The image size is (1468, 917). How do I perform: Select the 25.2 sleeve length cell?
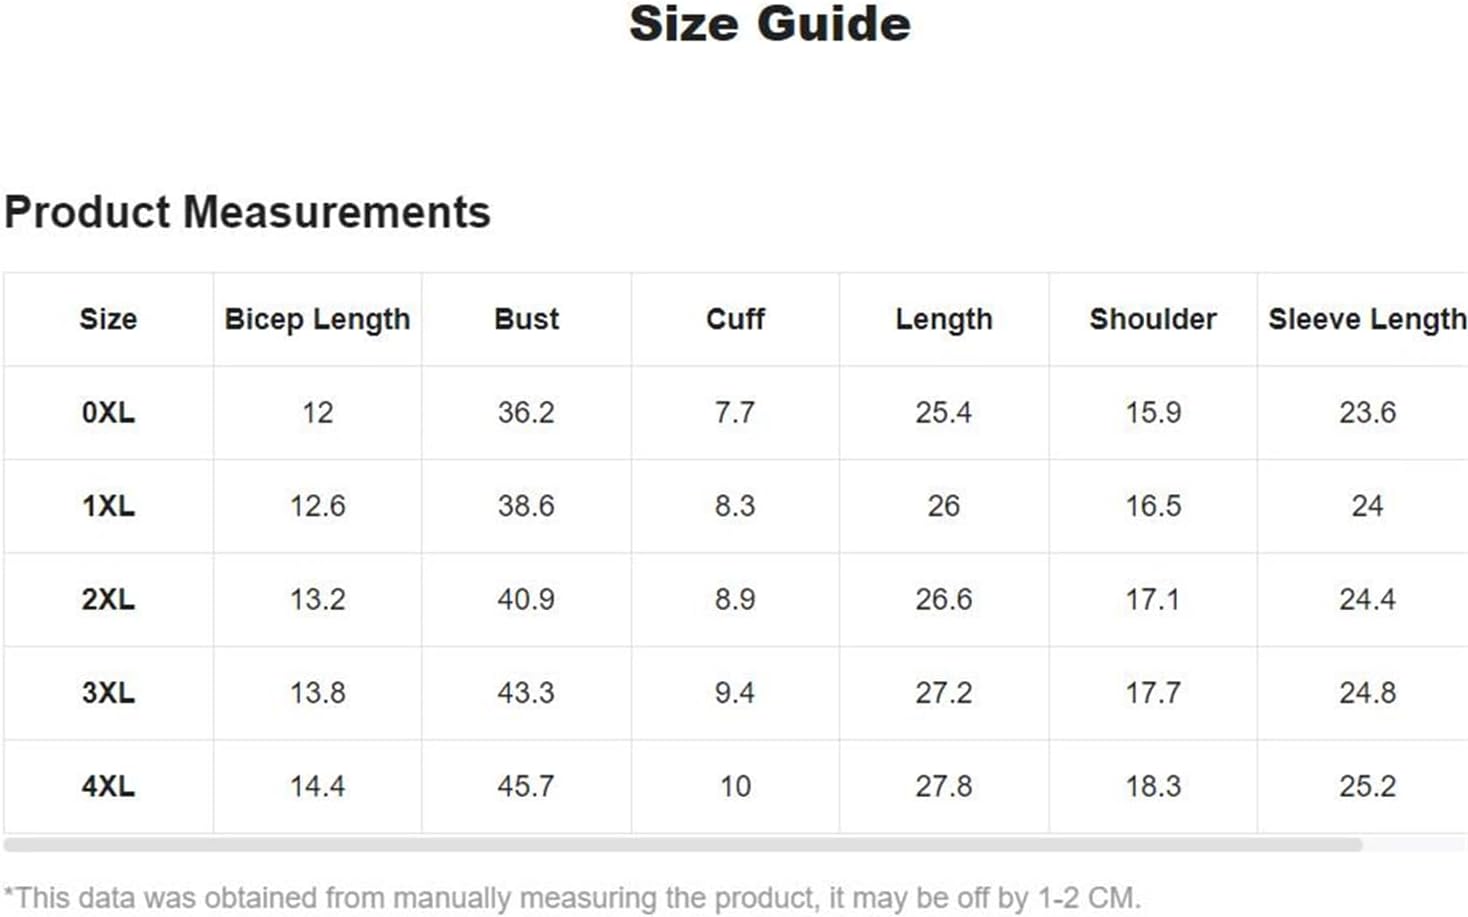point(1367,786)
